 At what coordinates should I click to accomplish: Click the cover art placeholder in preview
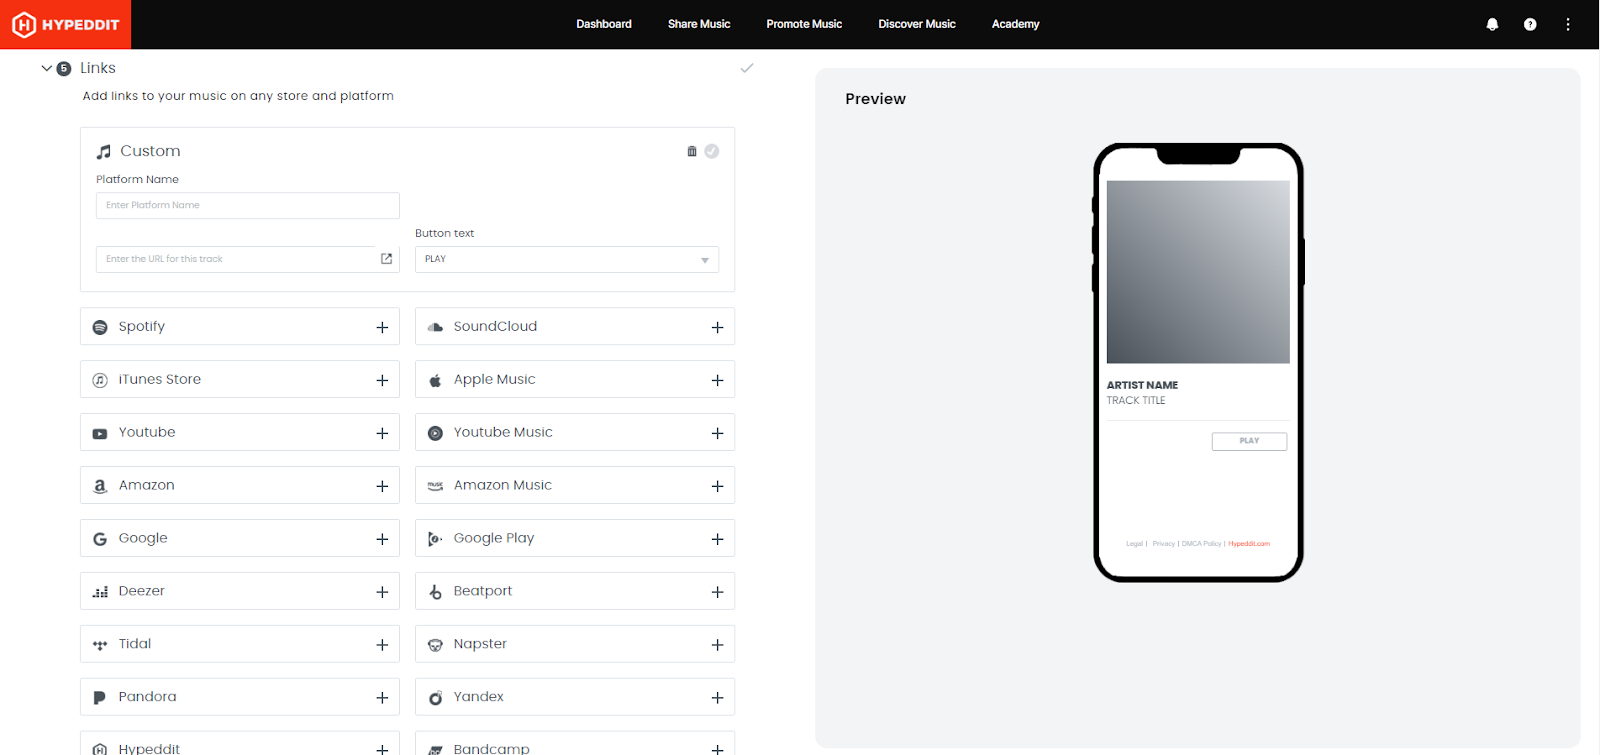click(1198, 272)
